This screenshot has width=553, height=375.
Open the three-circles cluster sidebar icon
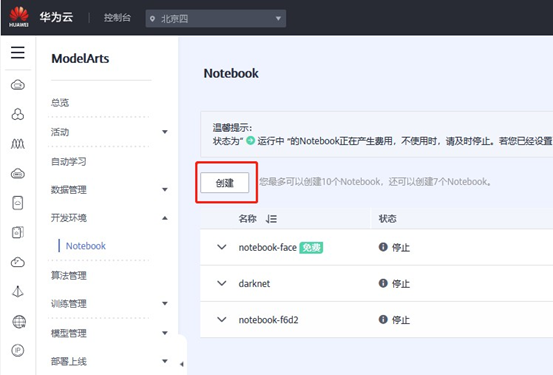[18, 114]
